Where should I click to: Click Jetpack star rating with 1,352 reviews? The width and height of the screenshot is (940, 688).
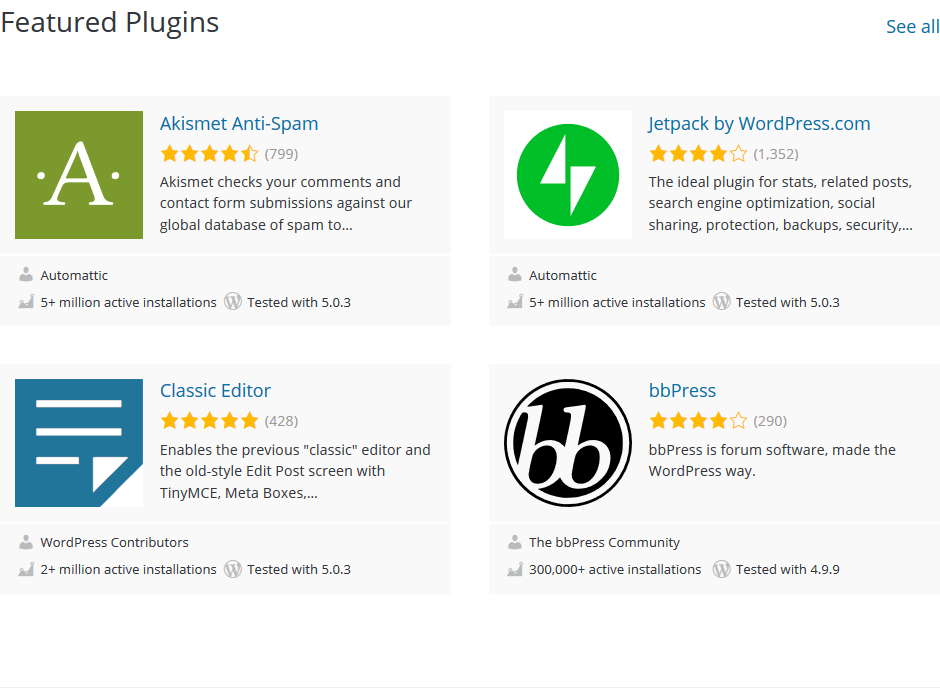[x=698, y=154]
